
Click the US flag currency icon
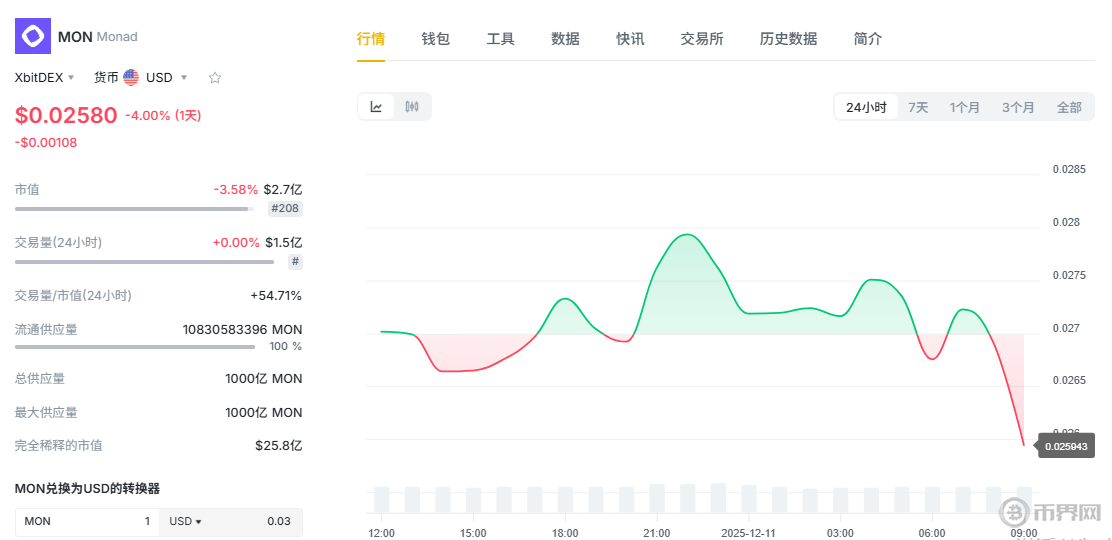131,77
